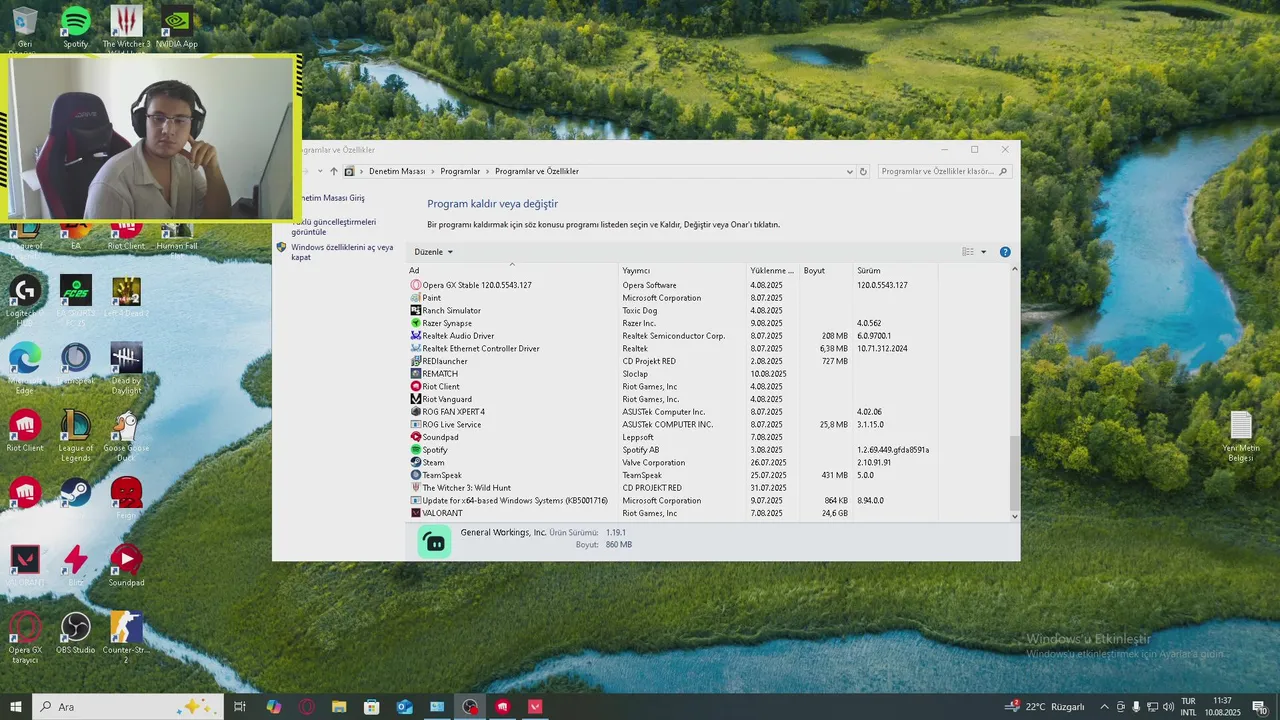
Task: Open Dead by Daylight desktop icon
Action: coord(126,368)
